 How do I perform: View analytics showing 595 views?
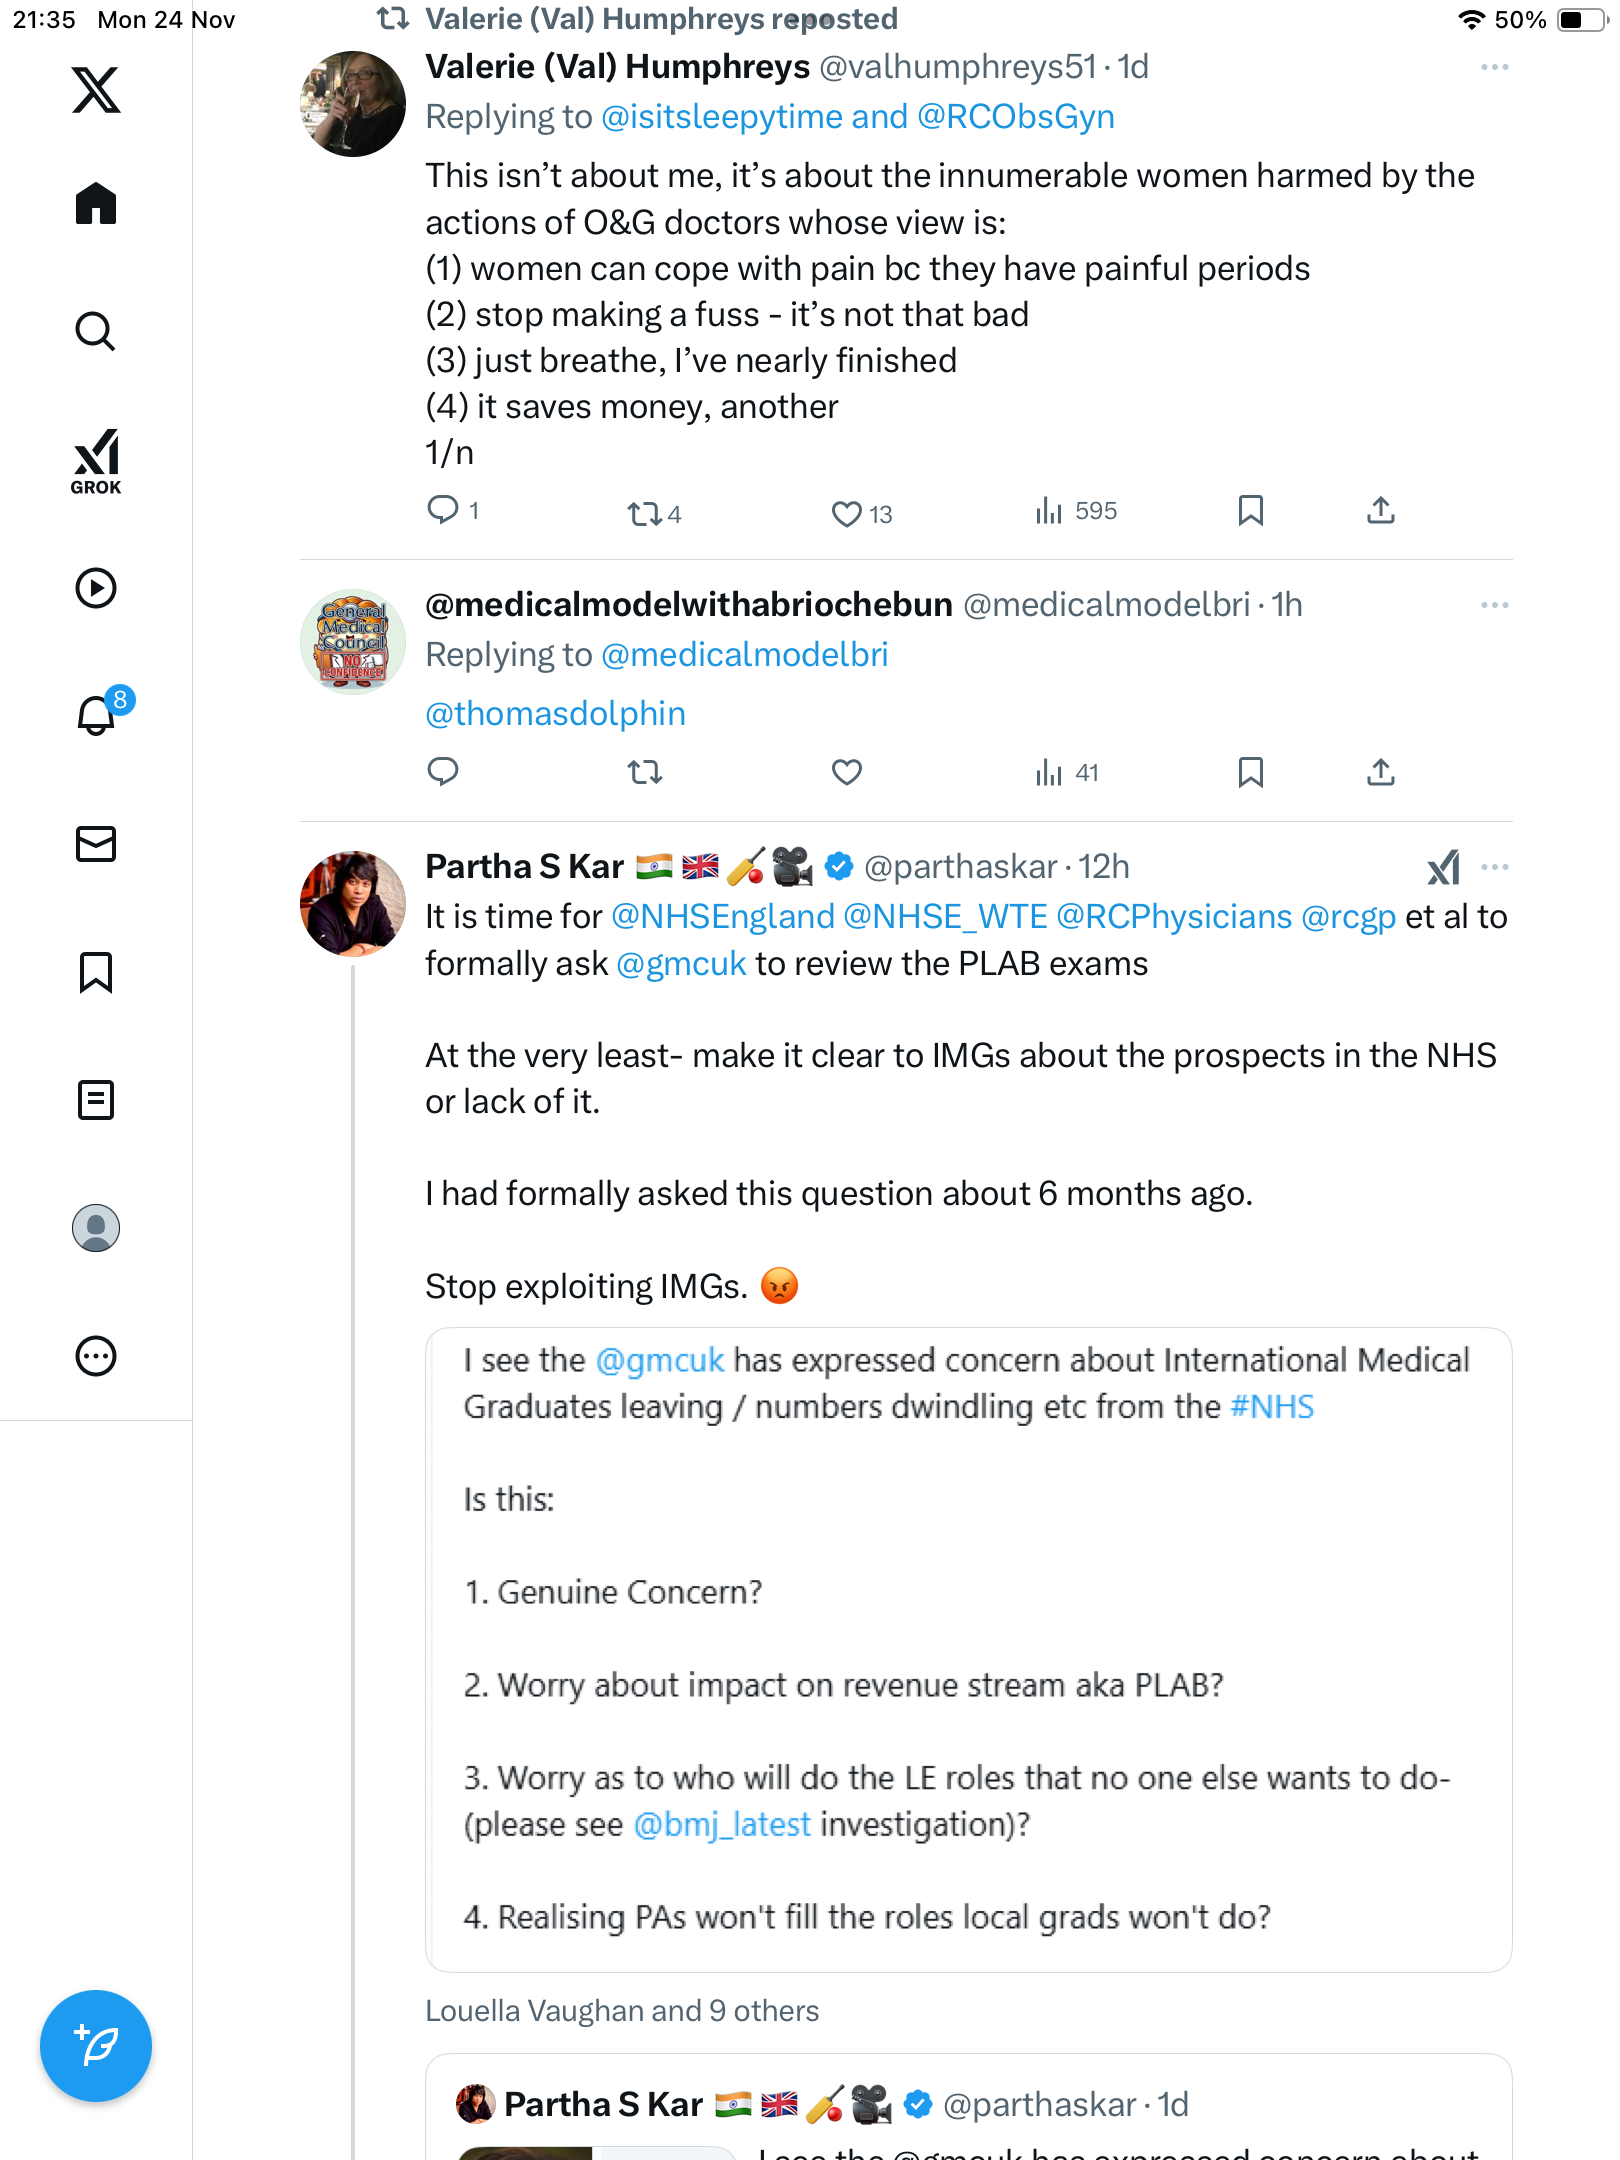coord(1076,511)
